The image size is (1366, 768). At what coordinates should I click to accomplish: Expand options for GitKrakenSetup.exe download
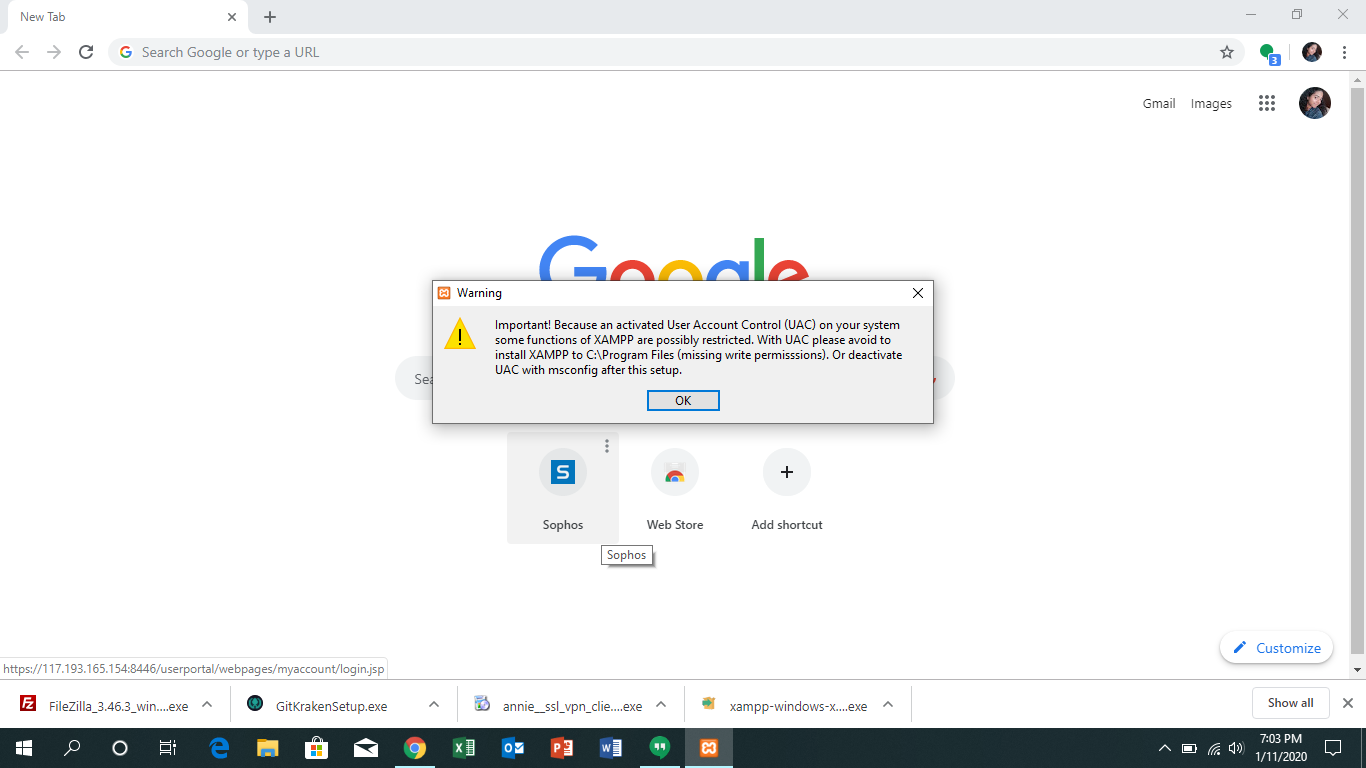[434, 704]
